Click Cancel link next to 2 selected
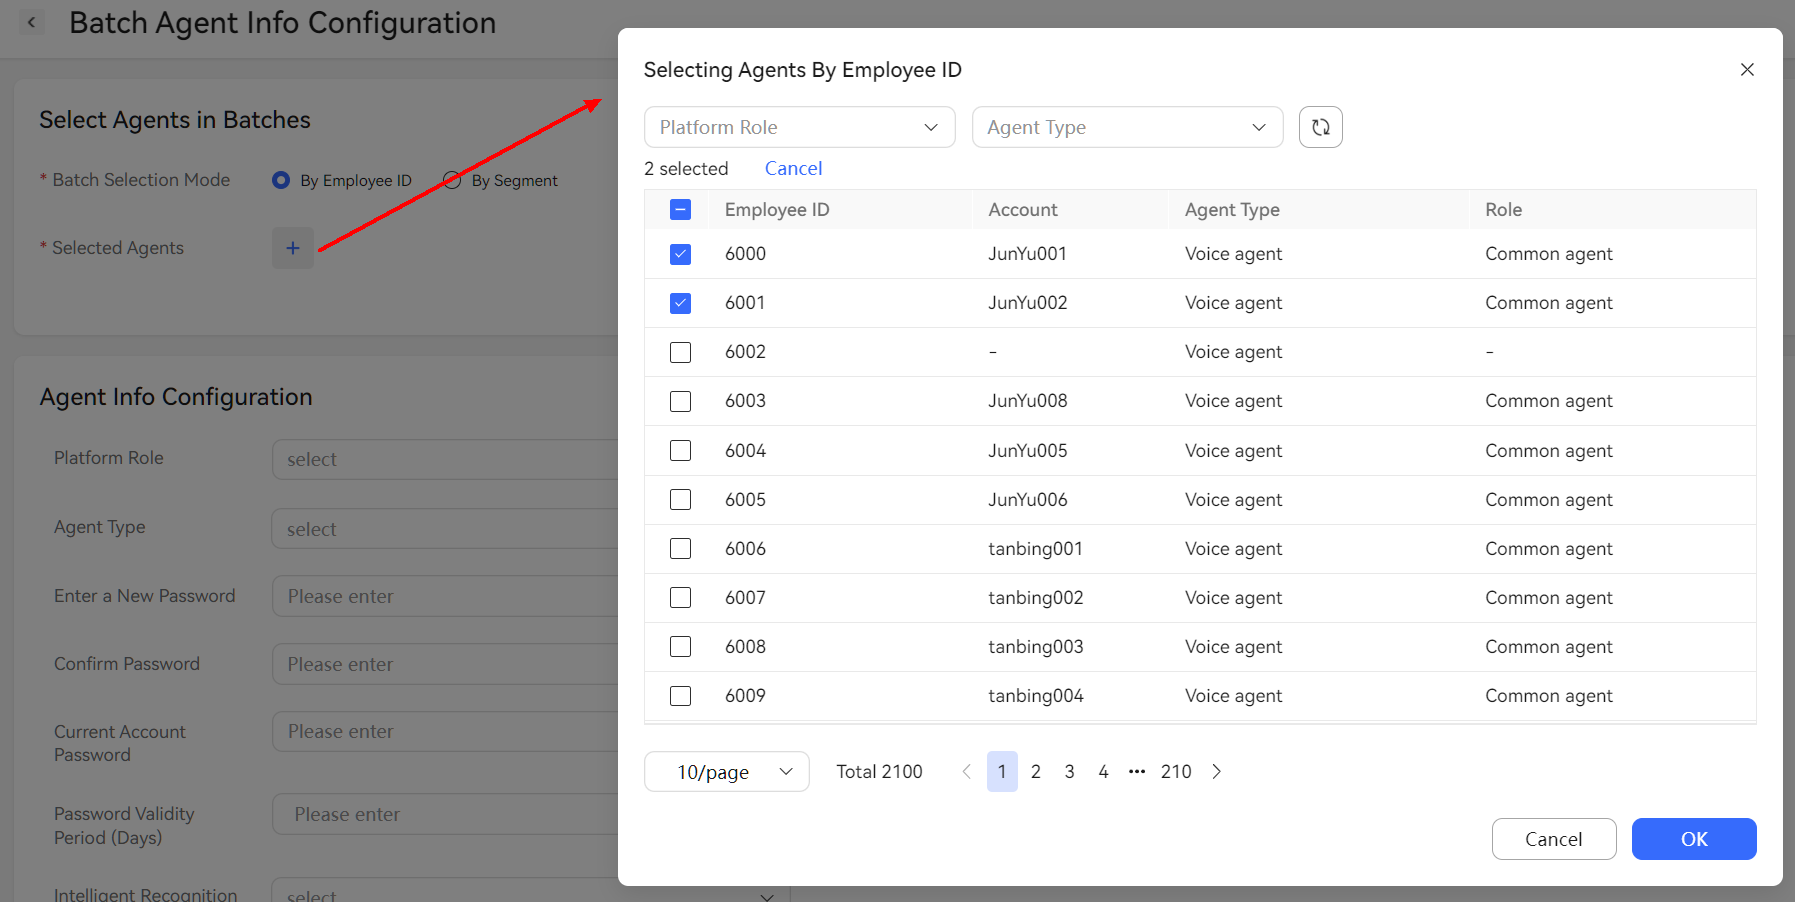The width and height of the screenshot is (1795, 902). click(793, 168)
